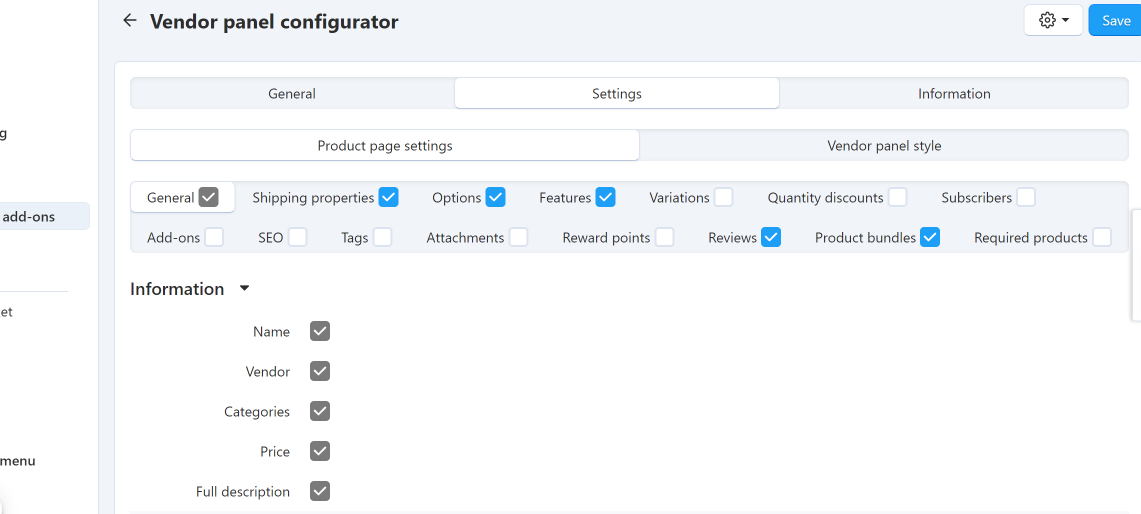Uncheck the Options checkbox
This screenshot has height=514, width=1141.
point(496,197)
